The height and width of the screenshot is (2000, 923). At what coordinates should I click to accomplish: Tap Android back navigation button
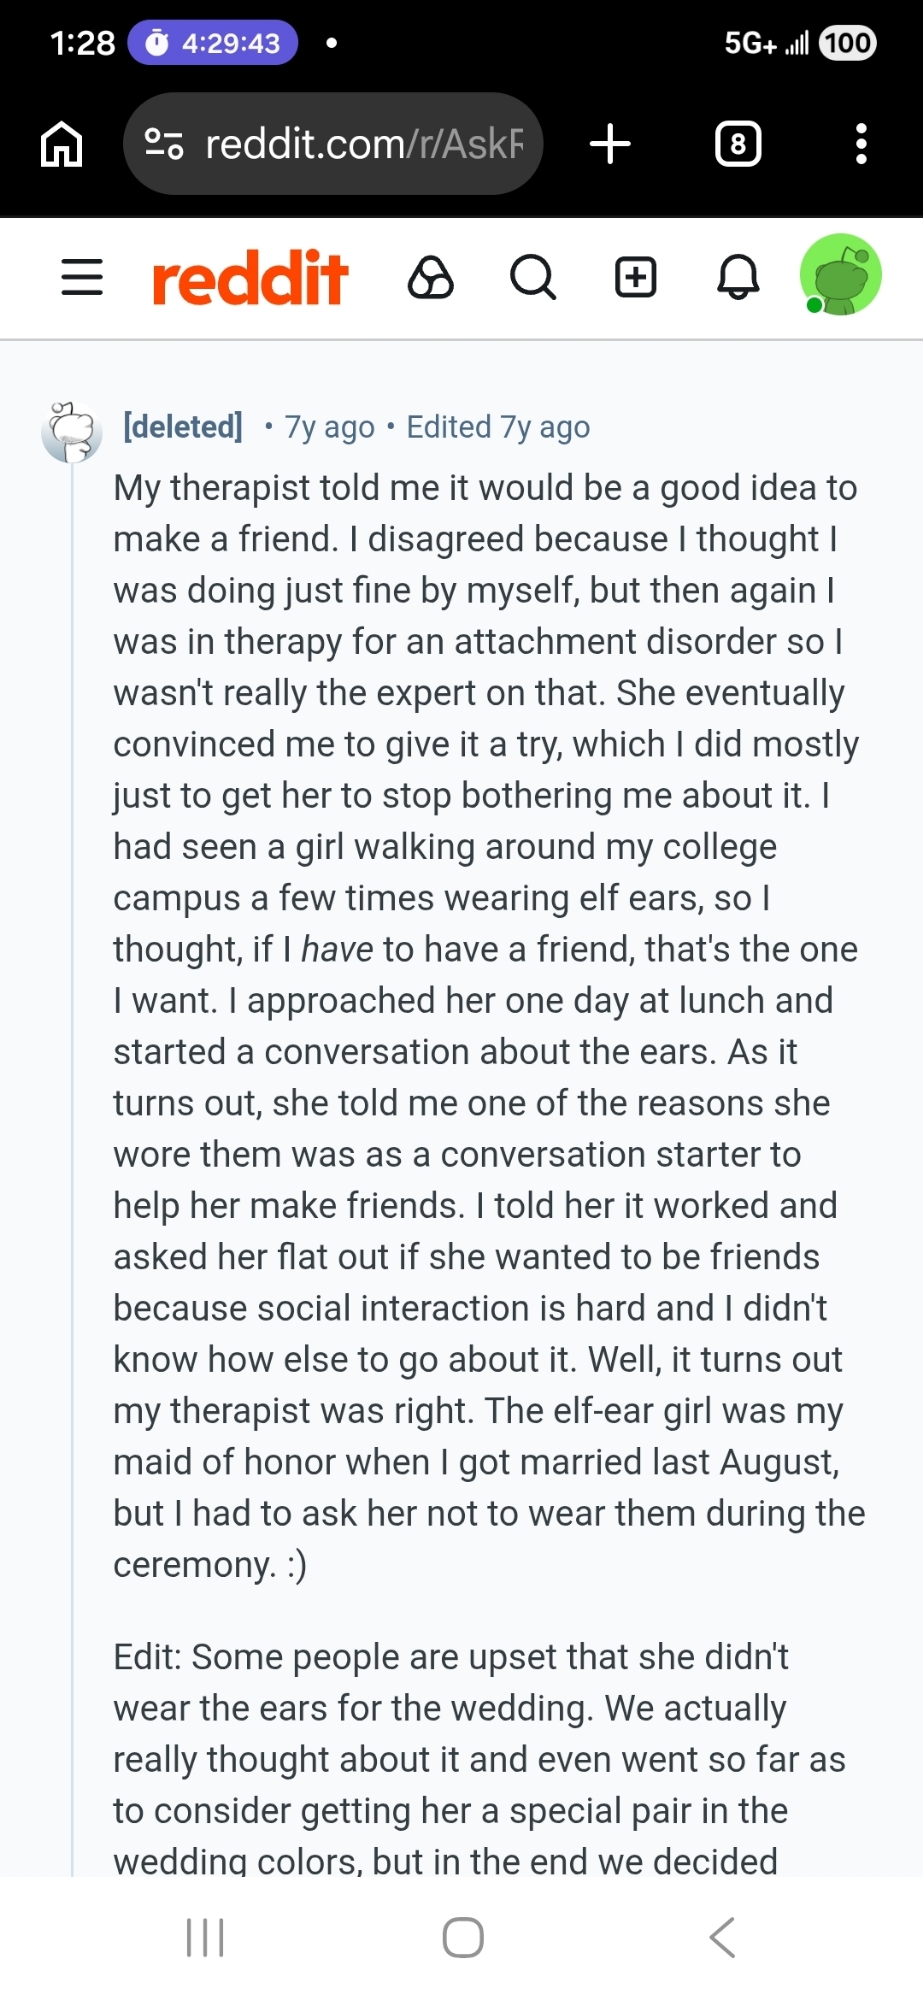[722, 1937]
